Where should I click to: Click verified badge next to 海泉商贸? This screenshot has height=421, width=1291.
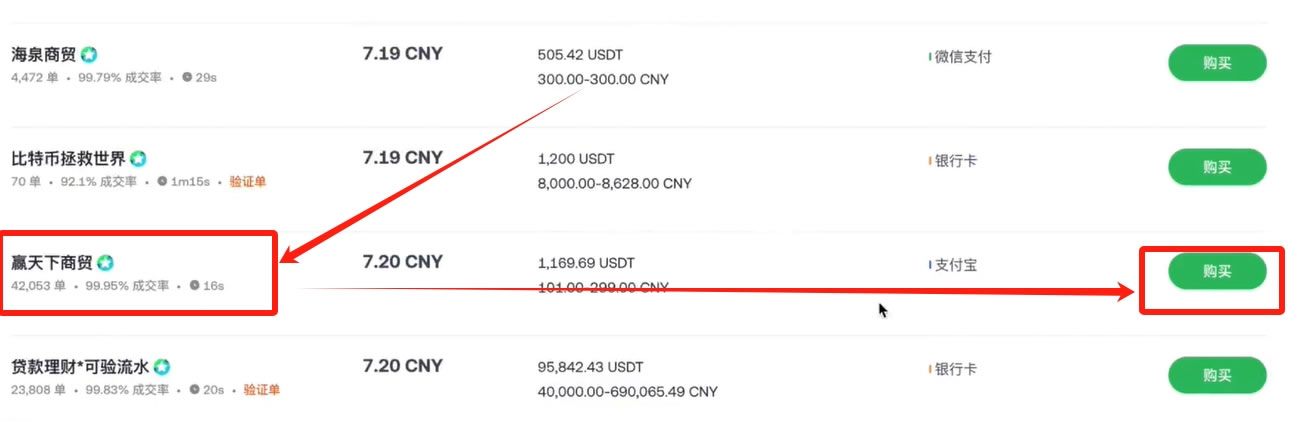(89, 54)
